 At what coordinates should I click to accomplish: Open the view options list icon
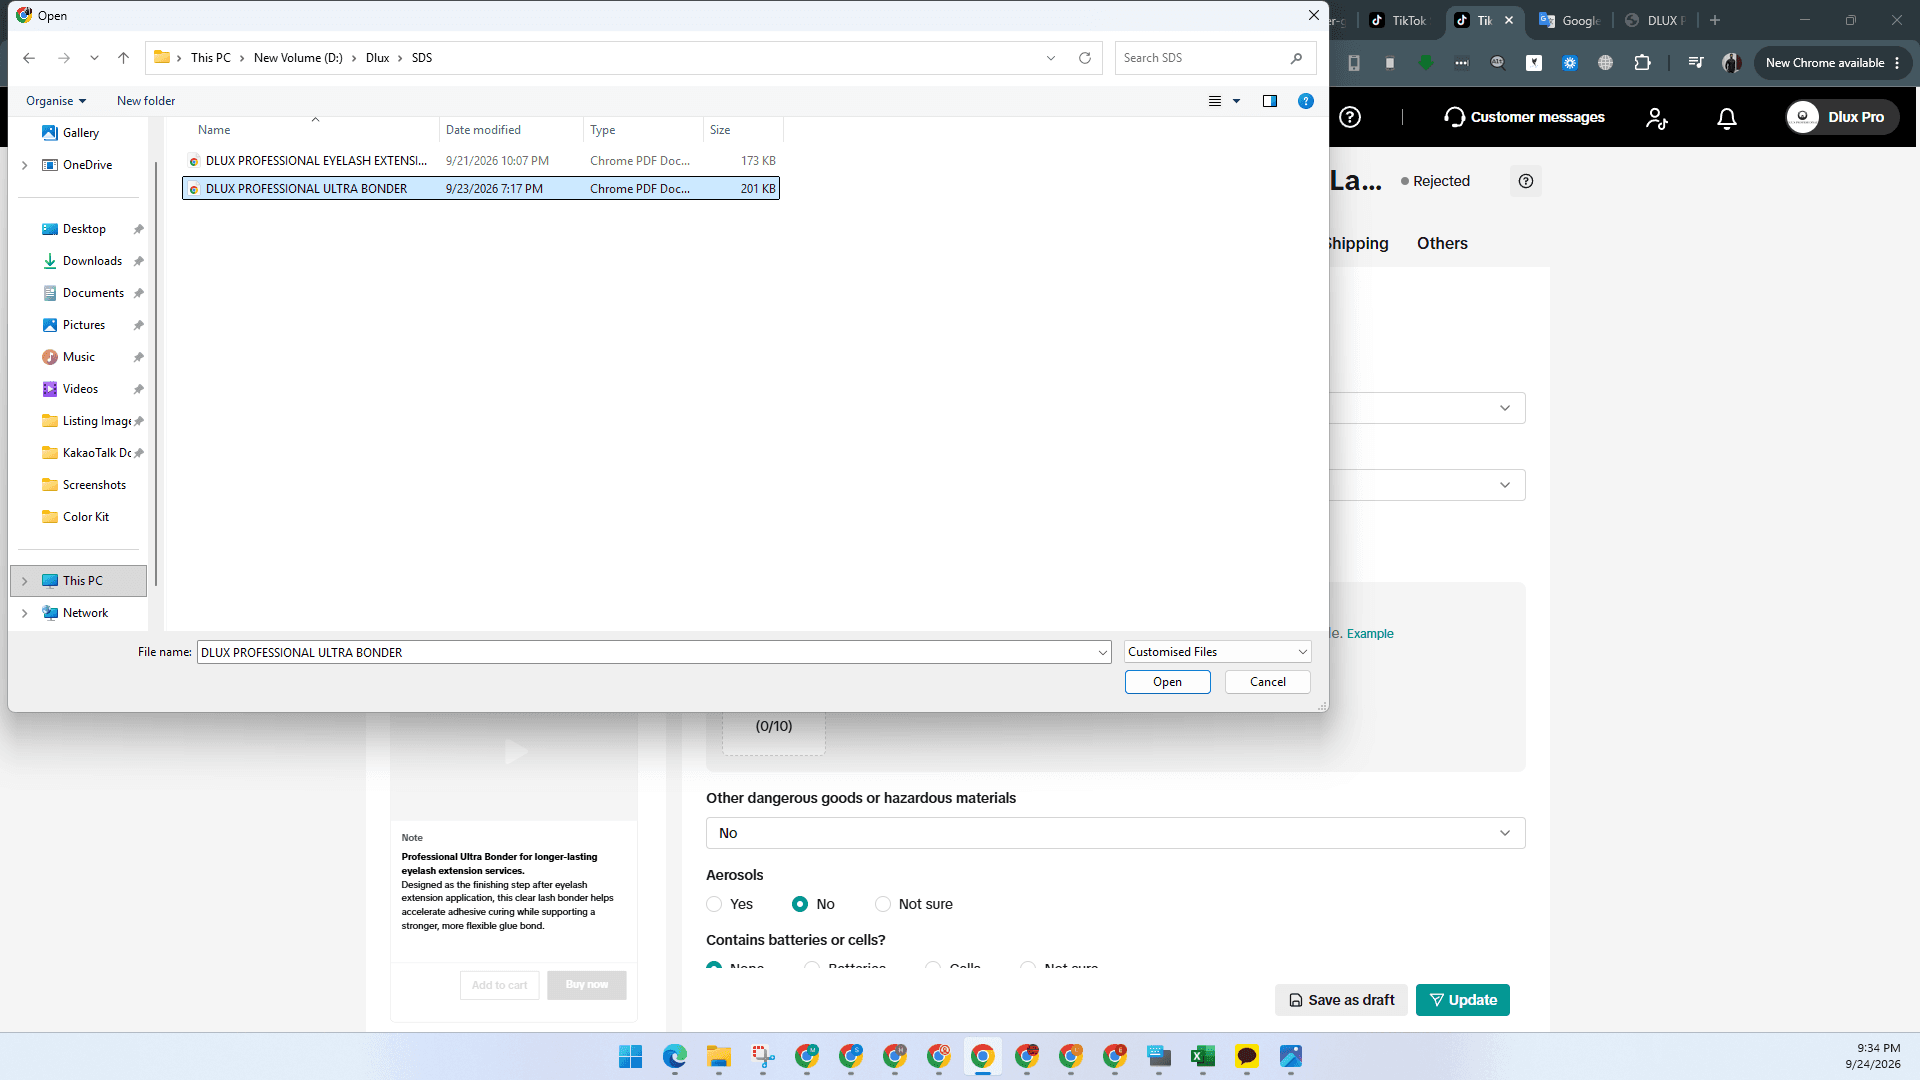pyautogui.click(x=1214, y=101)
